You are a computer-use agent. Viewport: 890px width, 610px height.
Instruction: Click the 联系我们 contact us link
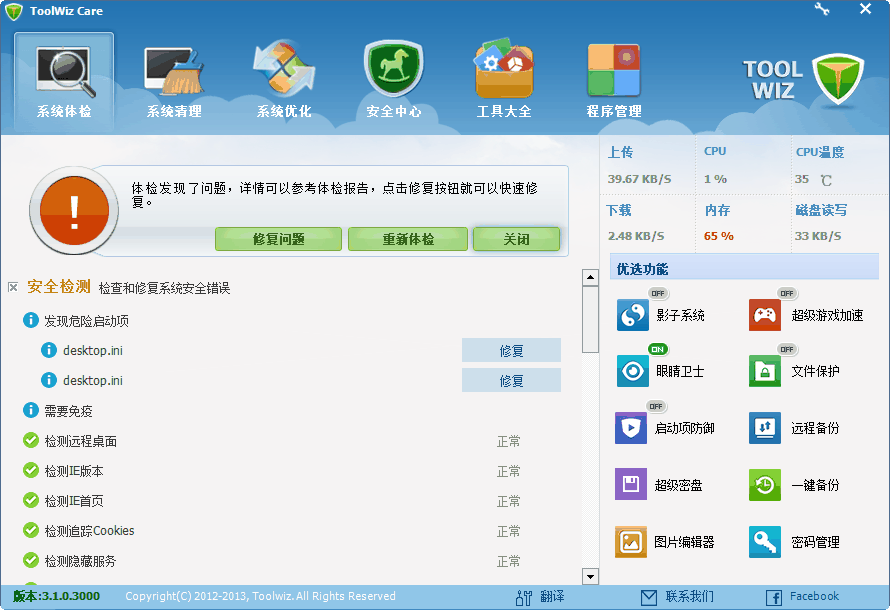[690, 596]
